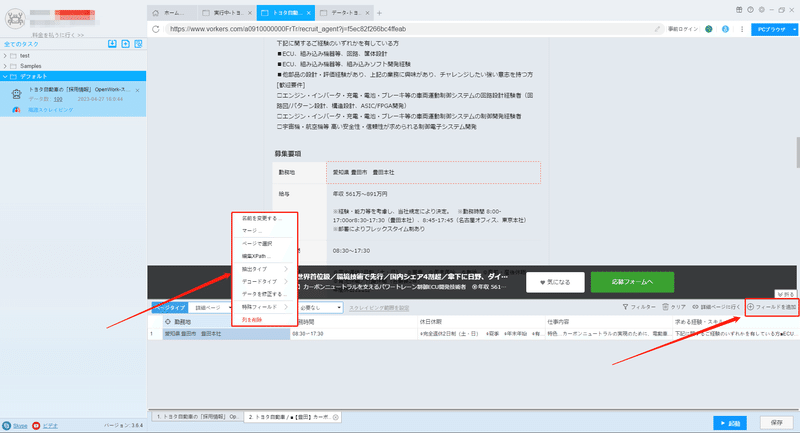Expand the 抽出タイプ submenu

tap(286, 269)
